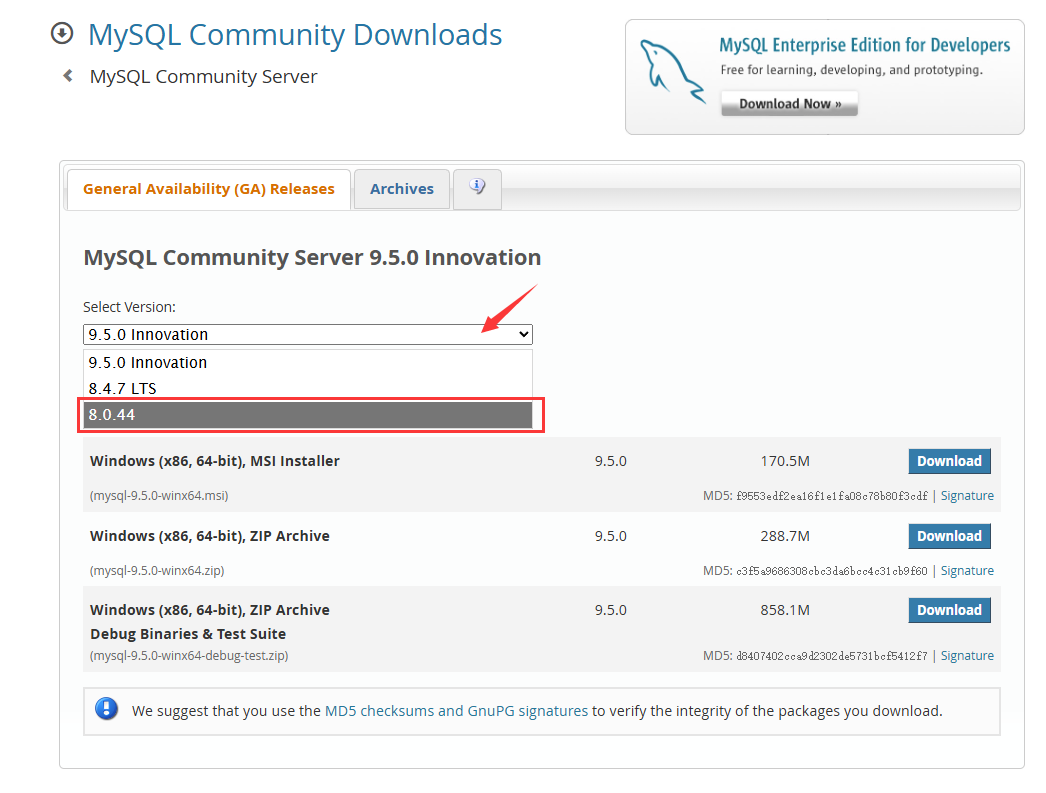Click the MD5 hash of MSI Installer
The width and height of the screenshot is (1046, 793).
(832, 496)
